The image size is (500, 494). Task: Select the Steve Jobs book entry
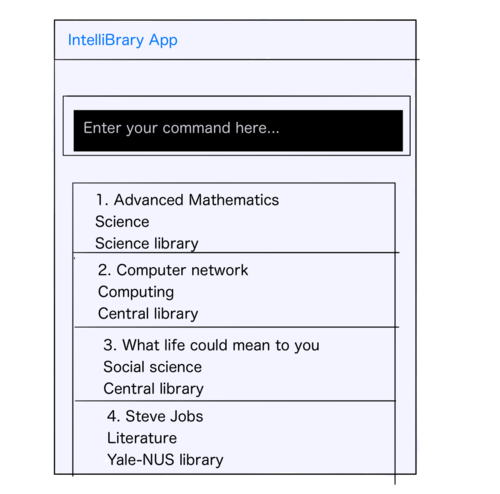[x=234, y=437]
